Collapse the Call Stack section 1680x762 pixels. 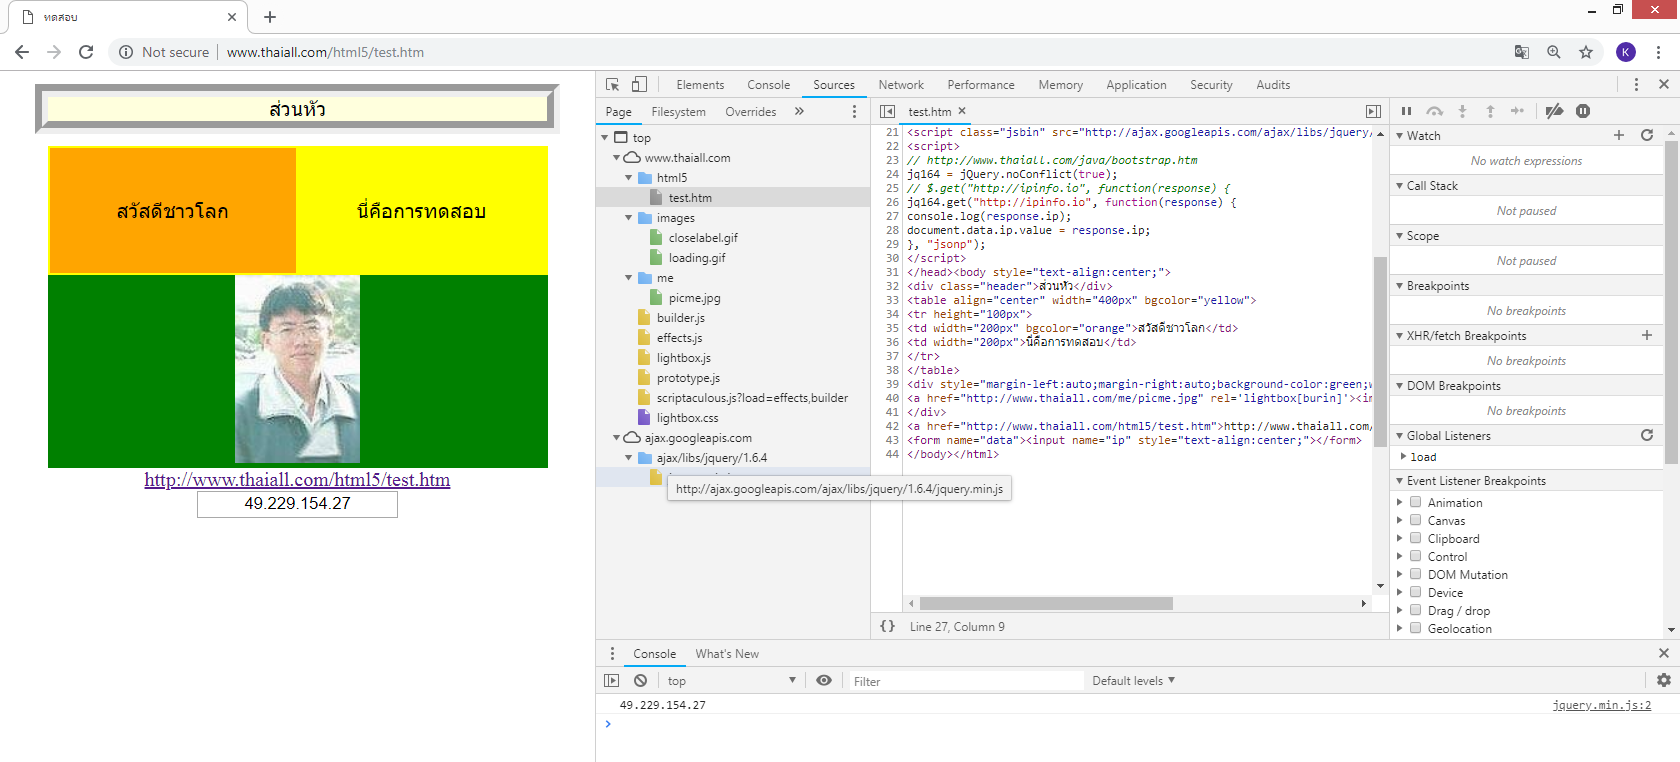click(1431, 186)
